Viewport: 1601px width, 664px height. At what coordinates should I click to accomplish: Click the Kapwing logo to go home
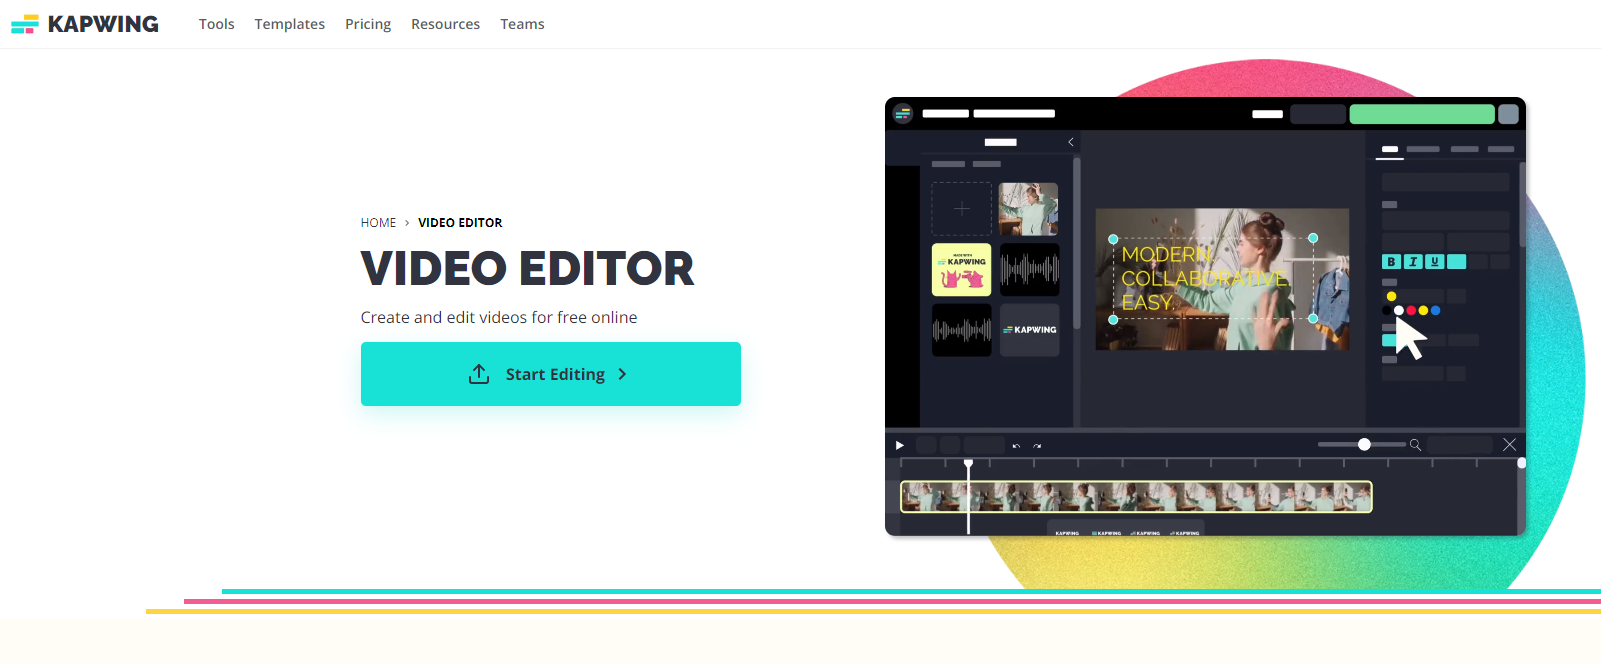point(85,24)
